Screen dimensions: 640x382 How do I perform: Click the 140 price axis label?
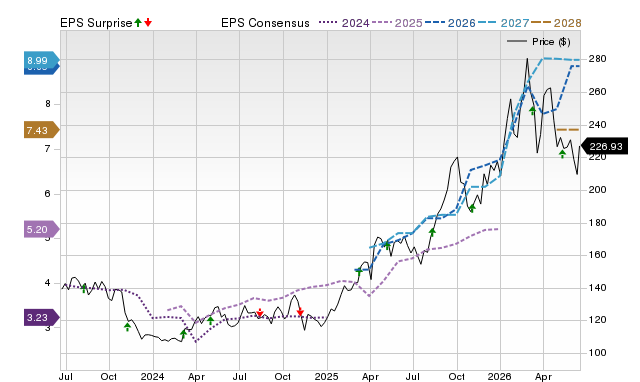point(597,288)
